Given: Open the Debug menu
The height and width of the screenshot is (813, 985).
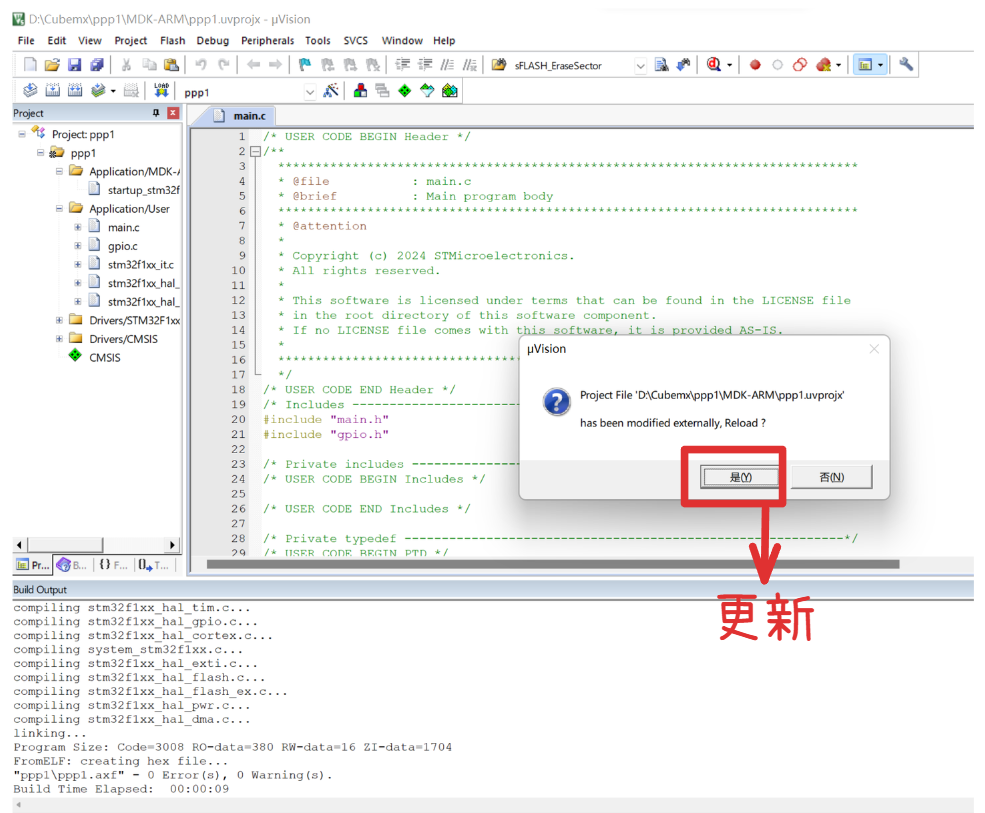Looking at the screenshot, I should [x=212, y=40].
